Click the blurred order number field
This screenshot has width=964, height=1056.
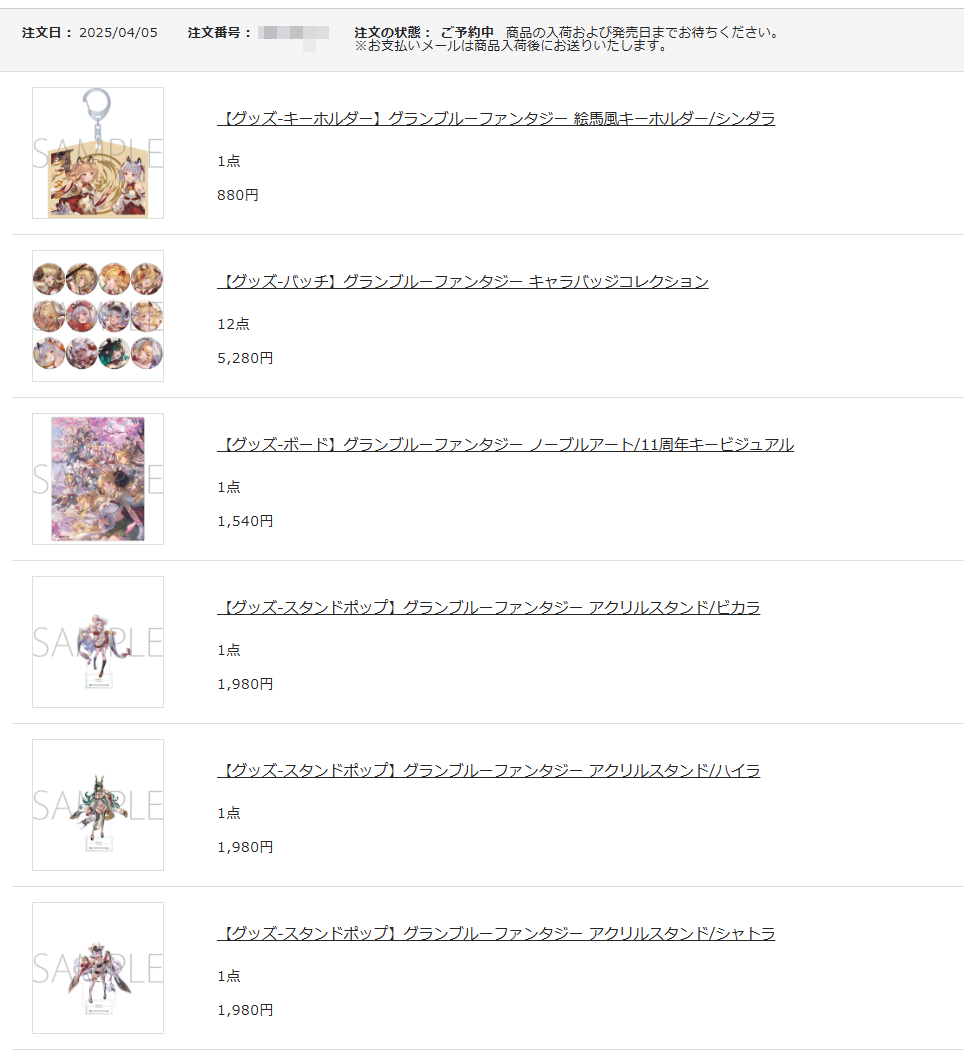(x=294, y=36)
